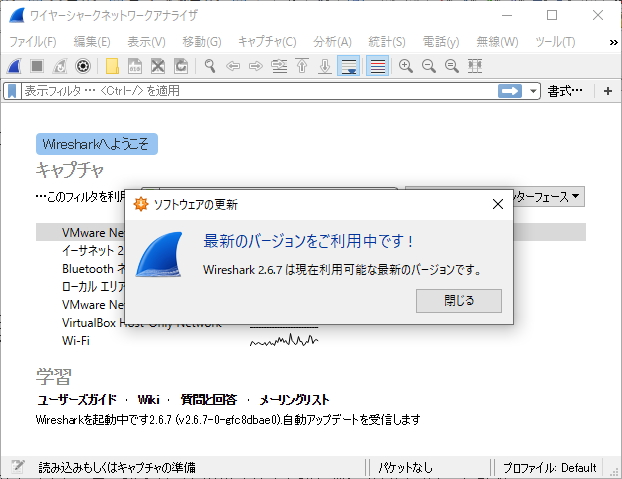Screen dimensions: 622x479
Task: Toggle packet colorization icon
Action: pyautogui.click(x=377, y=66)
